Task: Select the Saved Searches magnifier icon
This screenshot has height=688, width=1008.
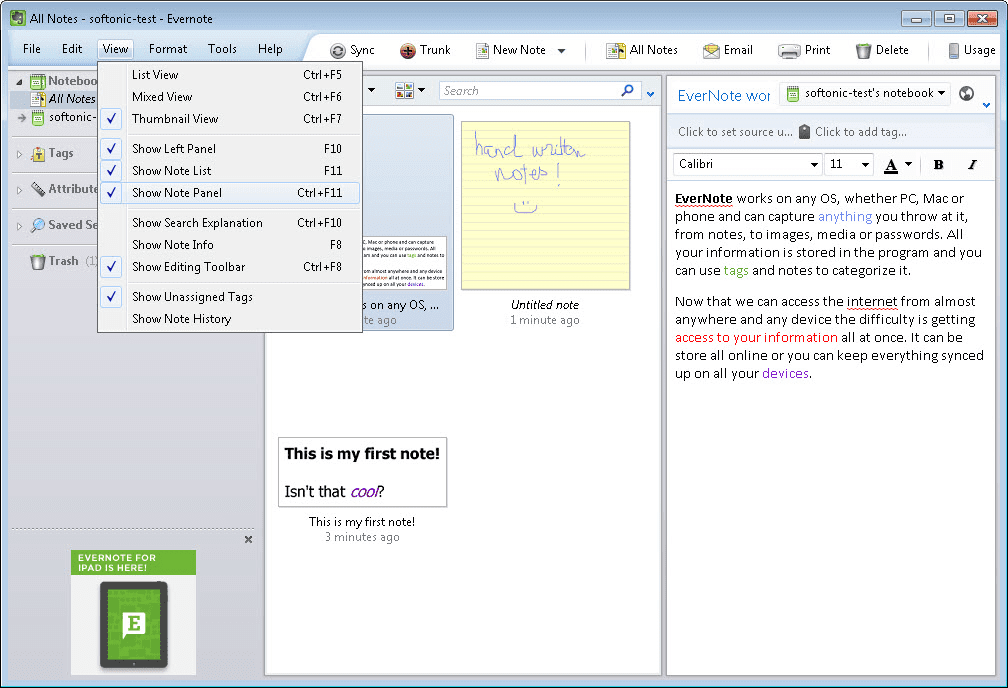Action: pos(38,225)
